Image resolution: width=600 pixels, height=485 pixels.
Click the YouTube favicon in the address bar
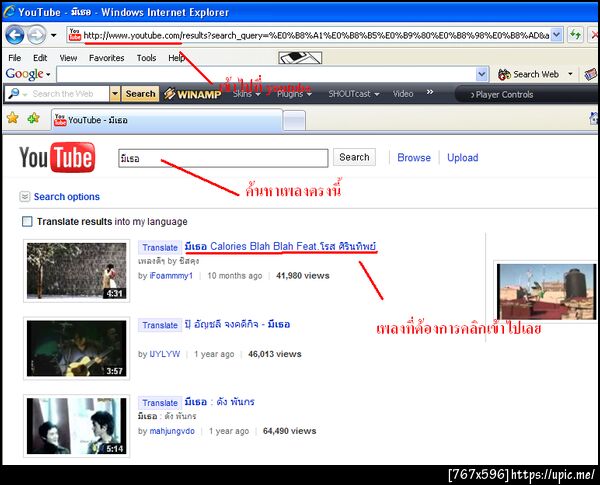75,35
